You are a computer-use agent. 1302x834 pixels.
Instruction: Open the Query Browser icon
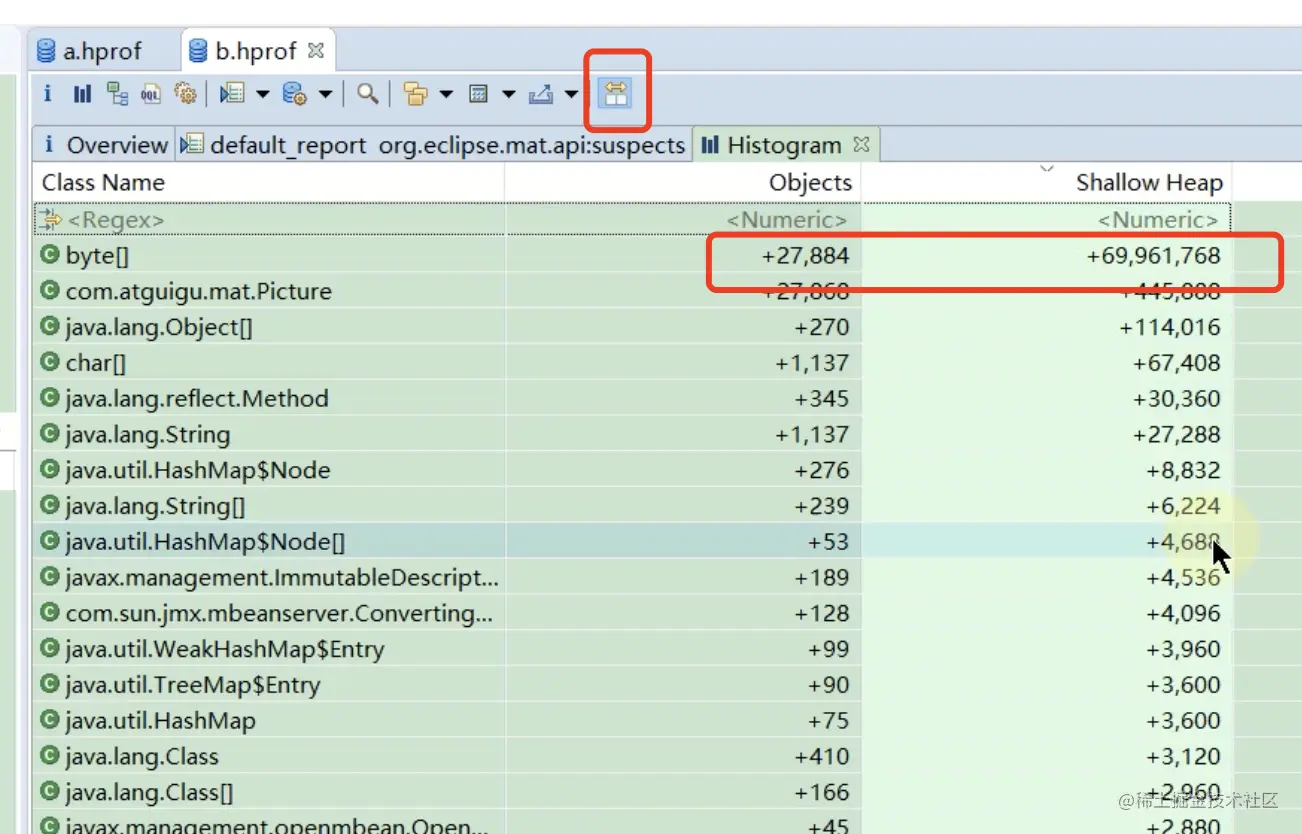294,94
